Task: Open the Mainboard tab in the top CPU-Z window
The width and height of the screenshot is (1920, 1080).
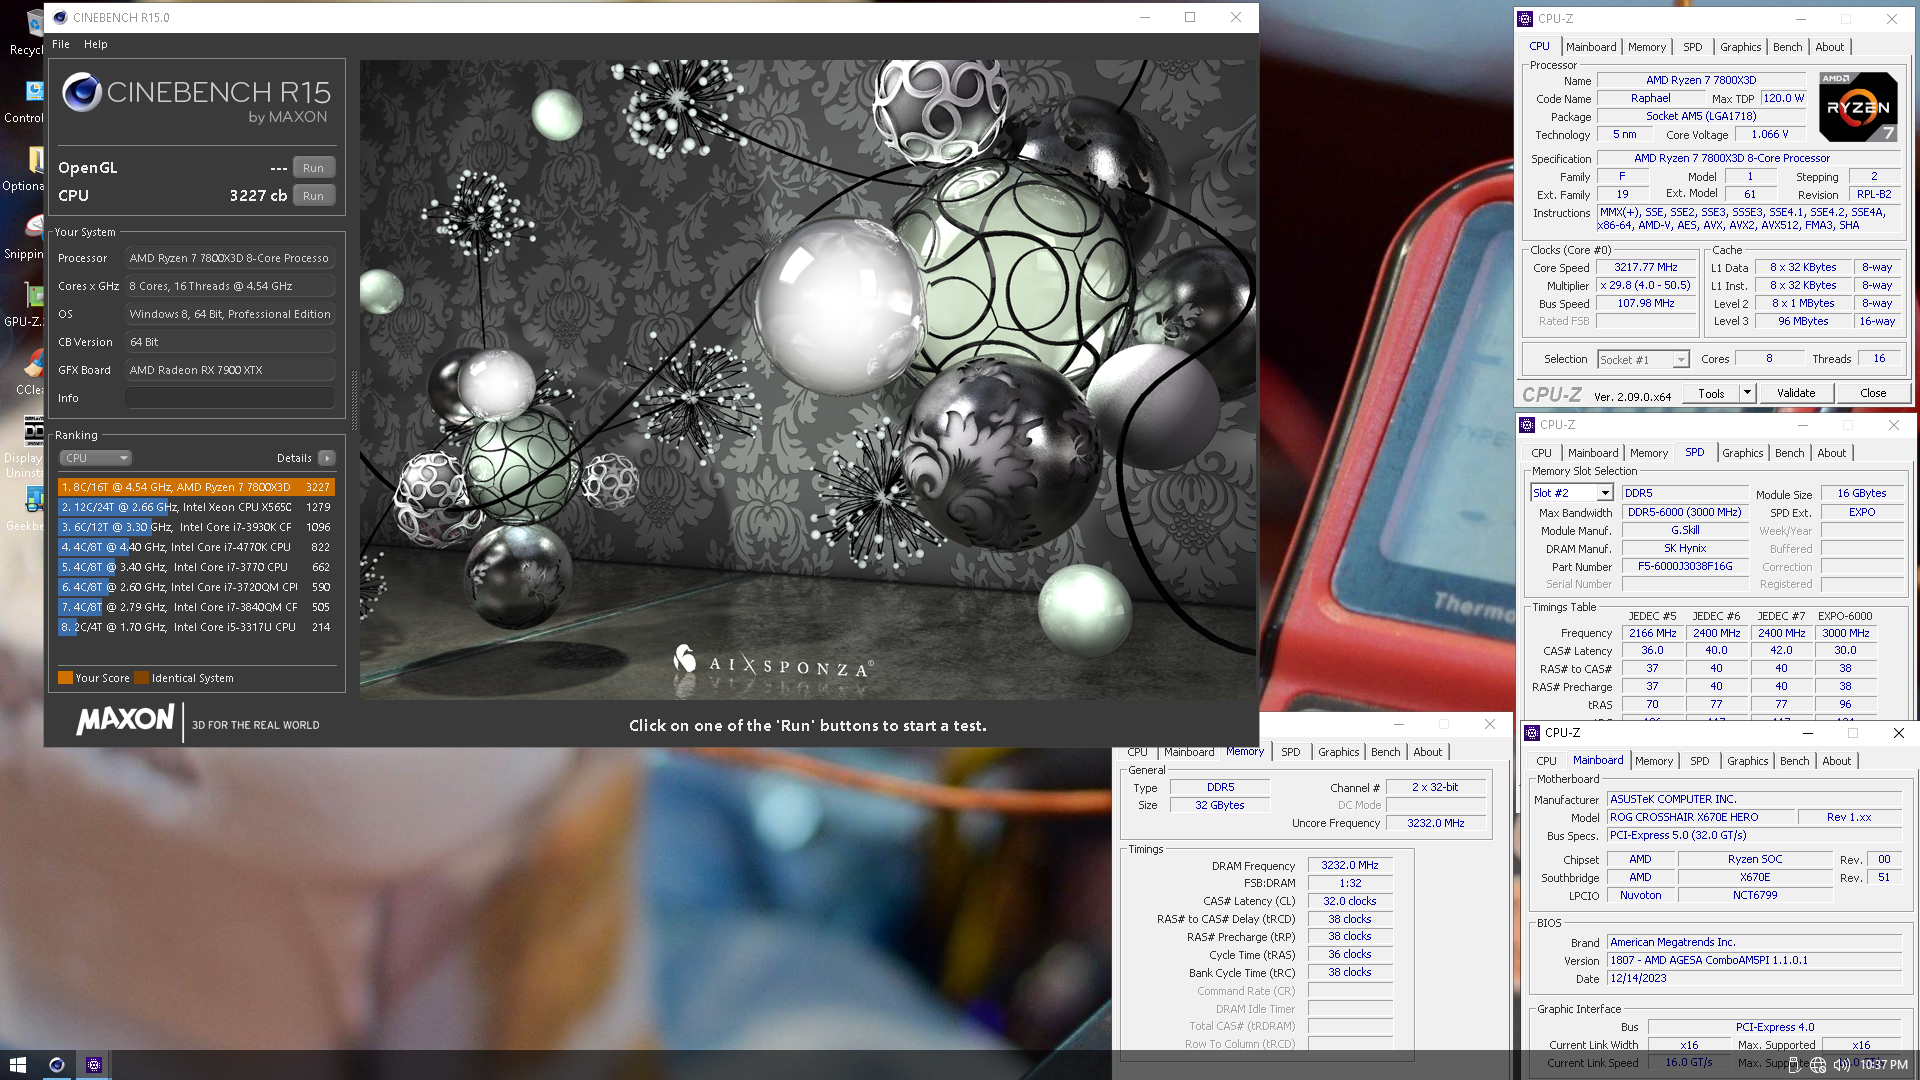Action: point(1591,47)
